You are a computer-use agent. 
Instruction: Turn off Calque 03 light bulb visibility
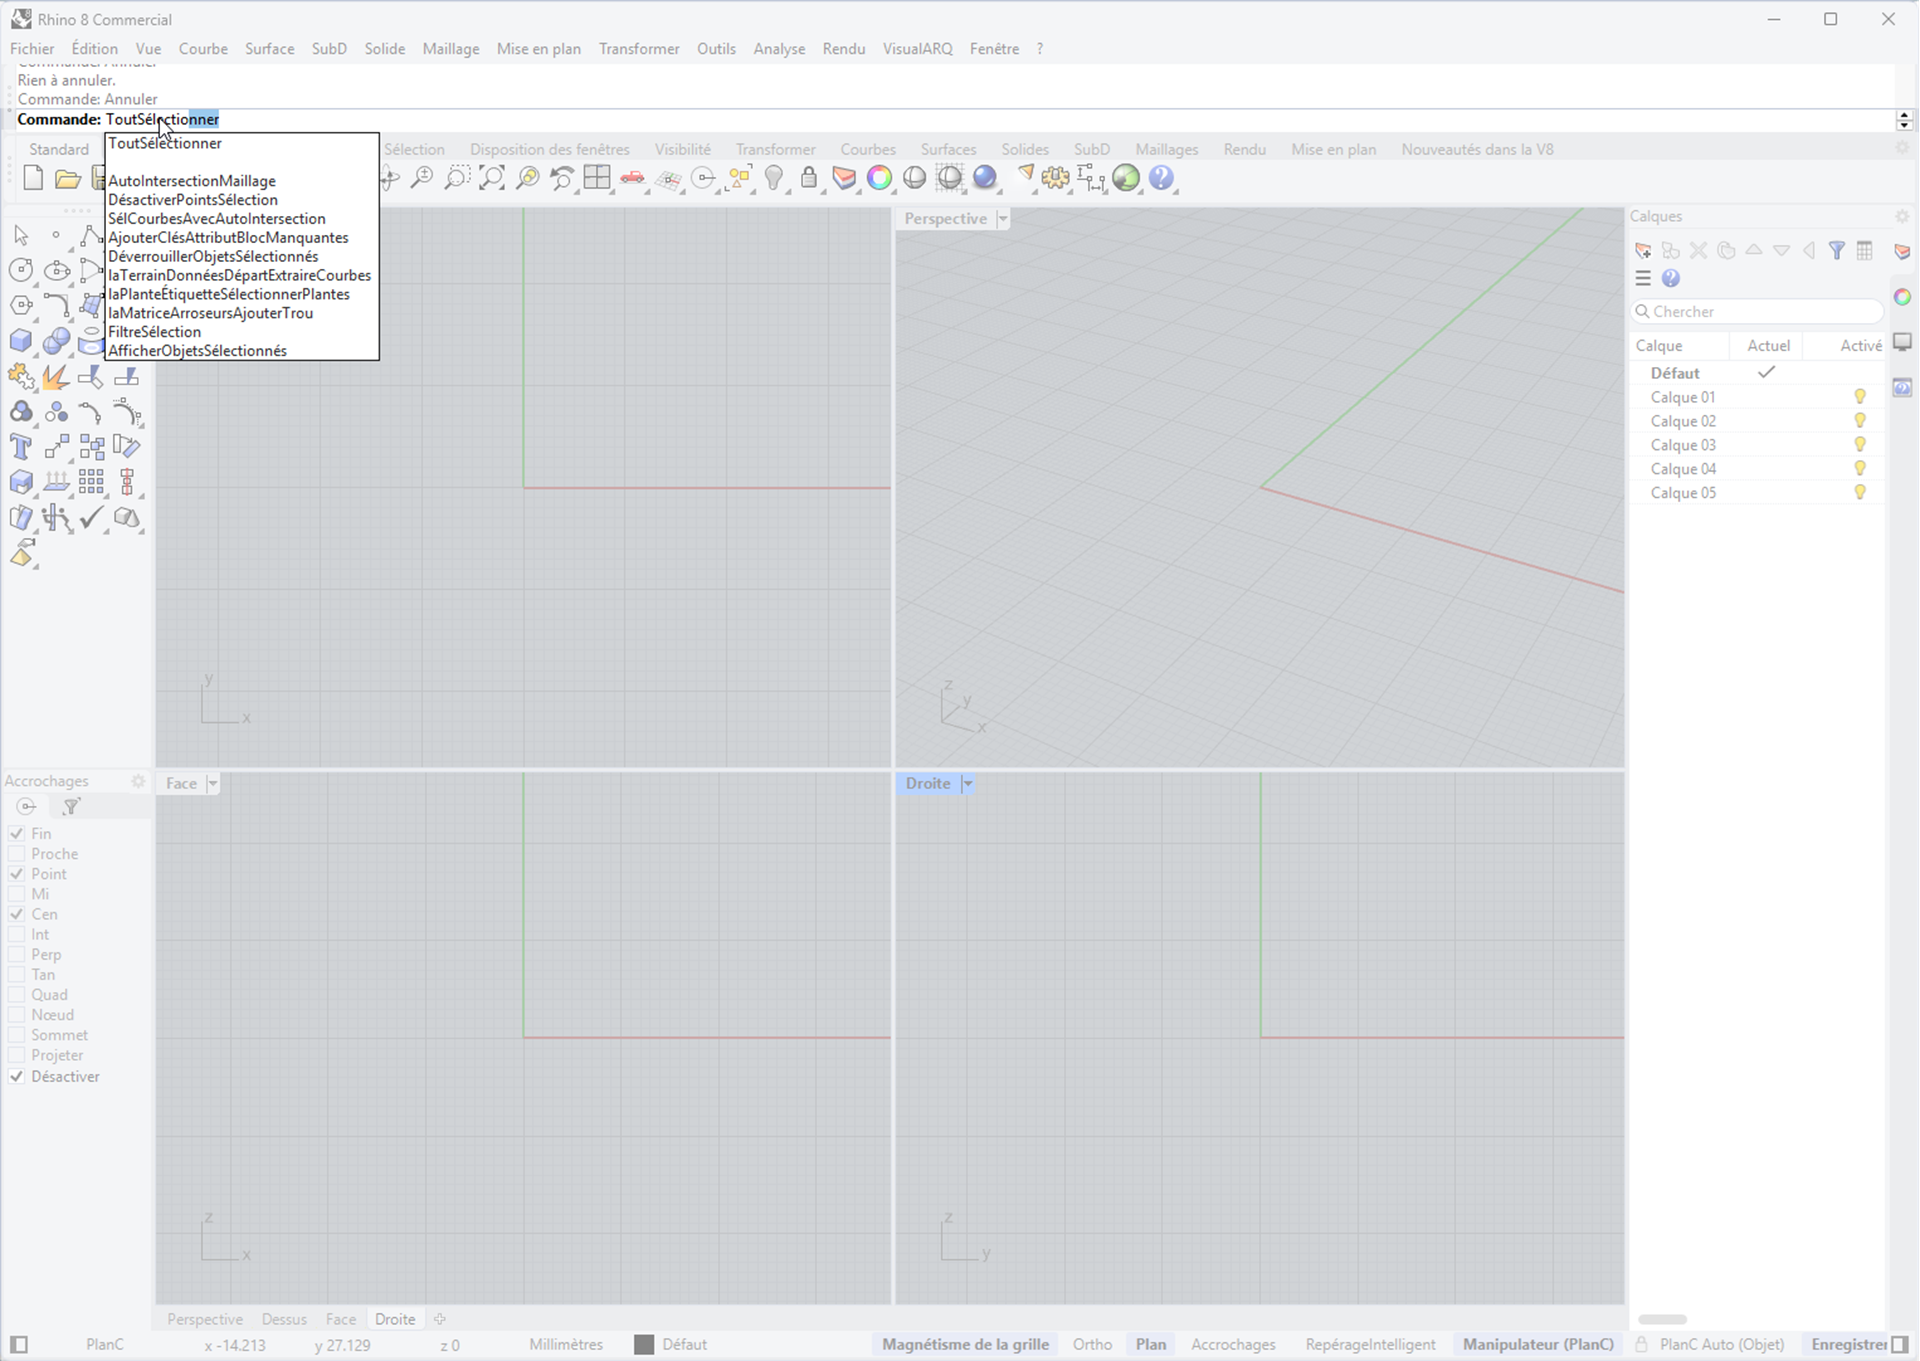pyautogui.click(x=1859, y=445)
